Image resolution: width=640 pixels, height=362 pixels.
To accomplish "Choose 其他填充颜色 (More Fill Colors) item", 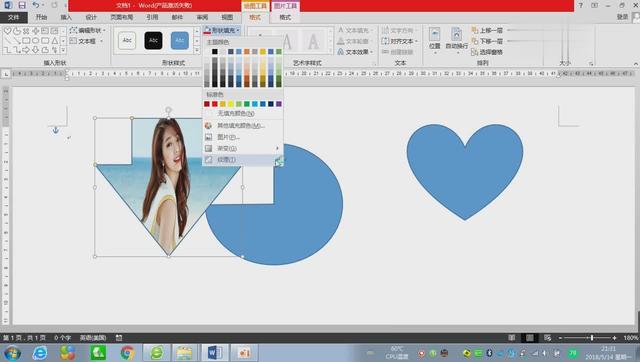I will point(243,125).
